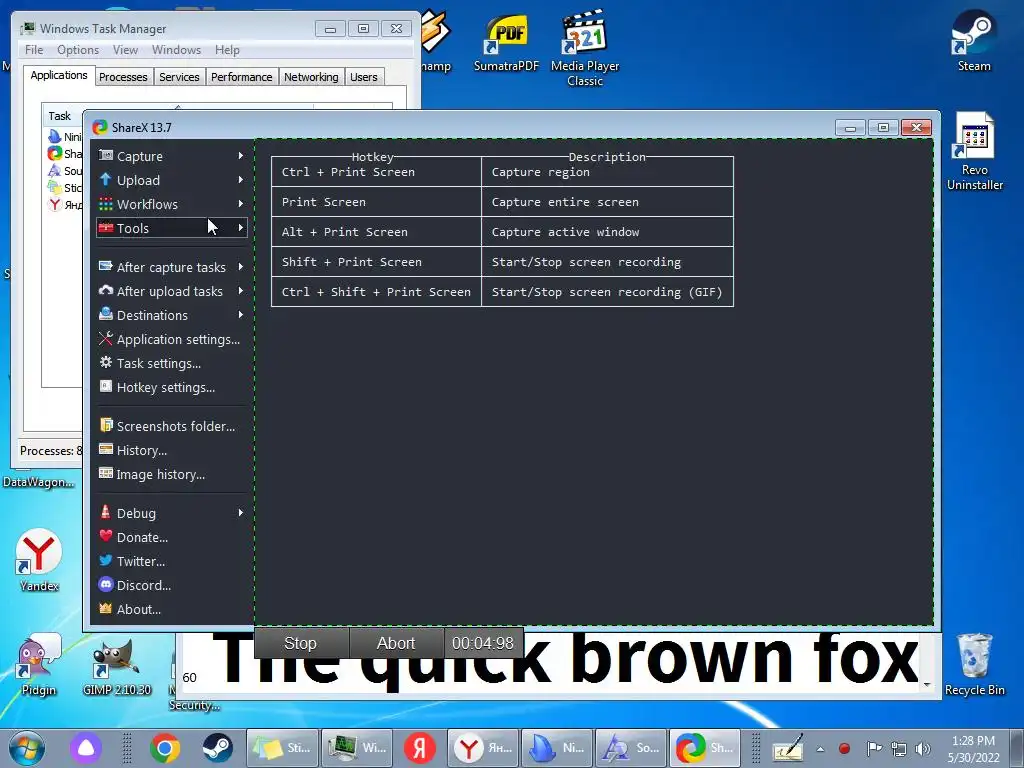Open Task Manager's View menu
Image resolution: width=1024 pixels, height=768 pixels.
[x=125, y=50]
